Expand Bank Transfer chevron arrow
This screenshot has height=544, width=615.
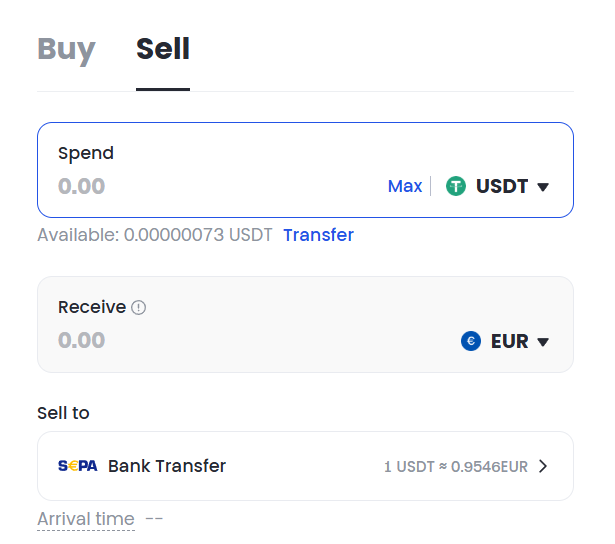543,466
